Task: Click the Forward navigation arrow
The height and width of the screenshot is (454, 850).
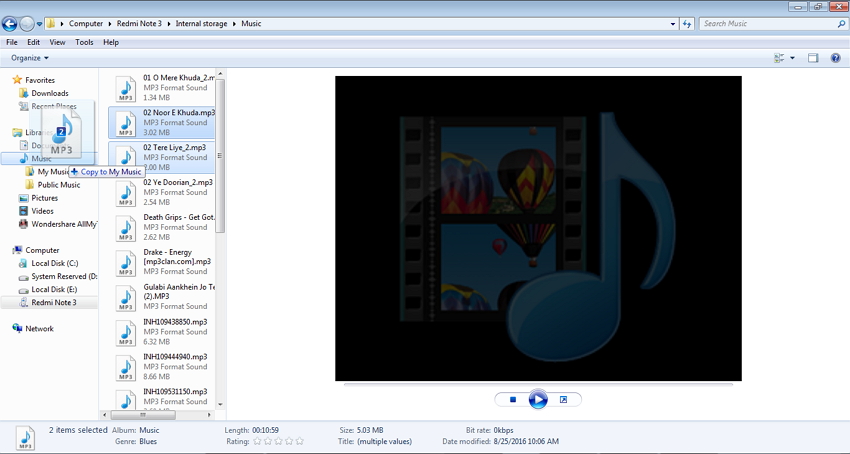Action: click(27, 24)
